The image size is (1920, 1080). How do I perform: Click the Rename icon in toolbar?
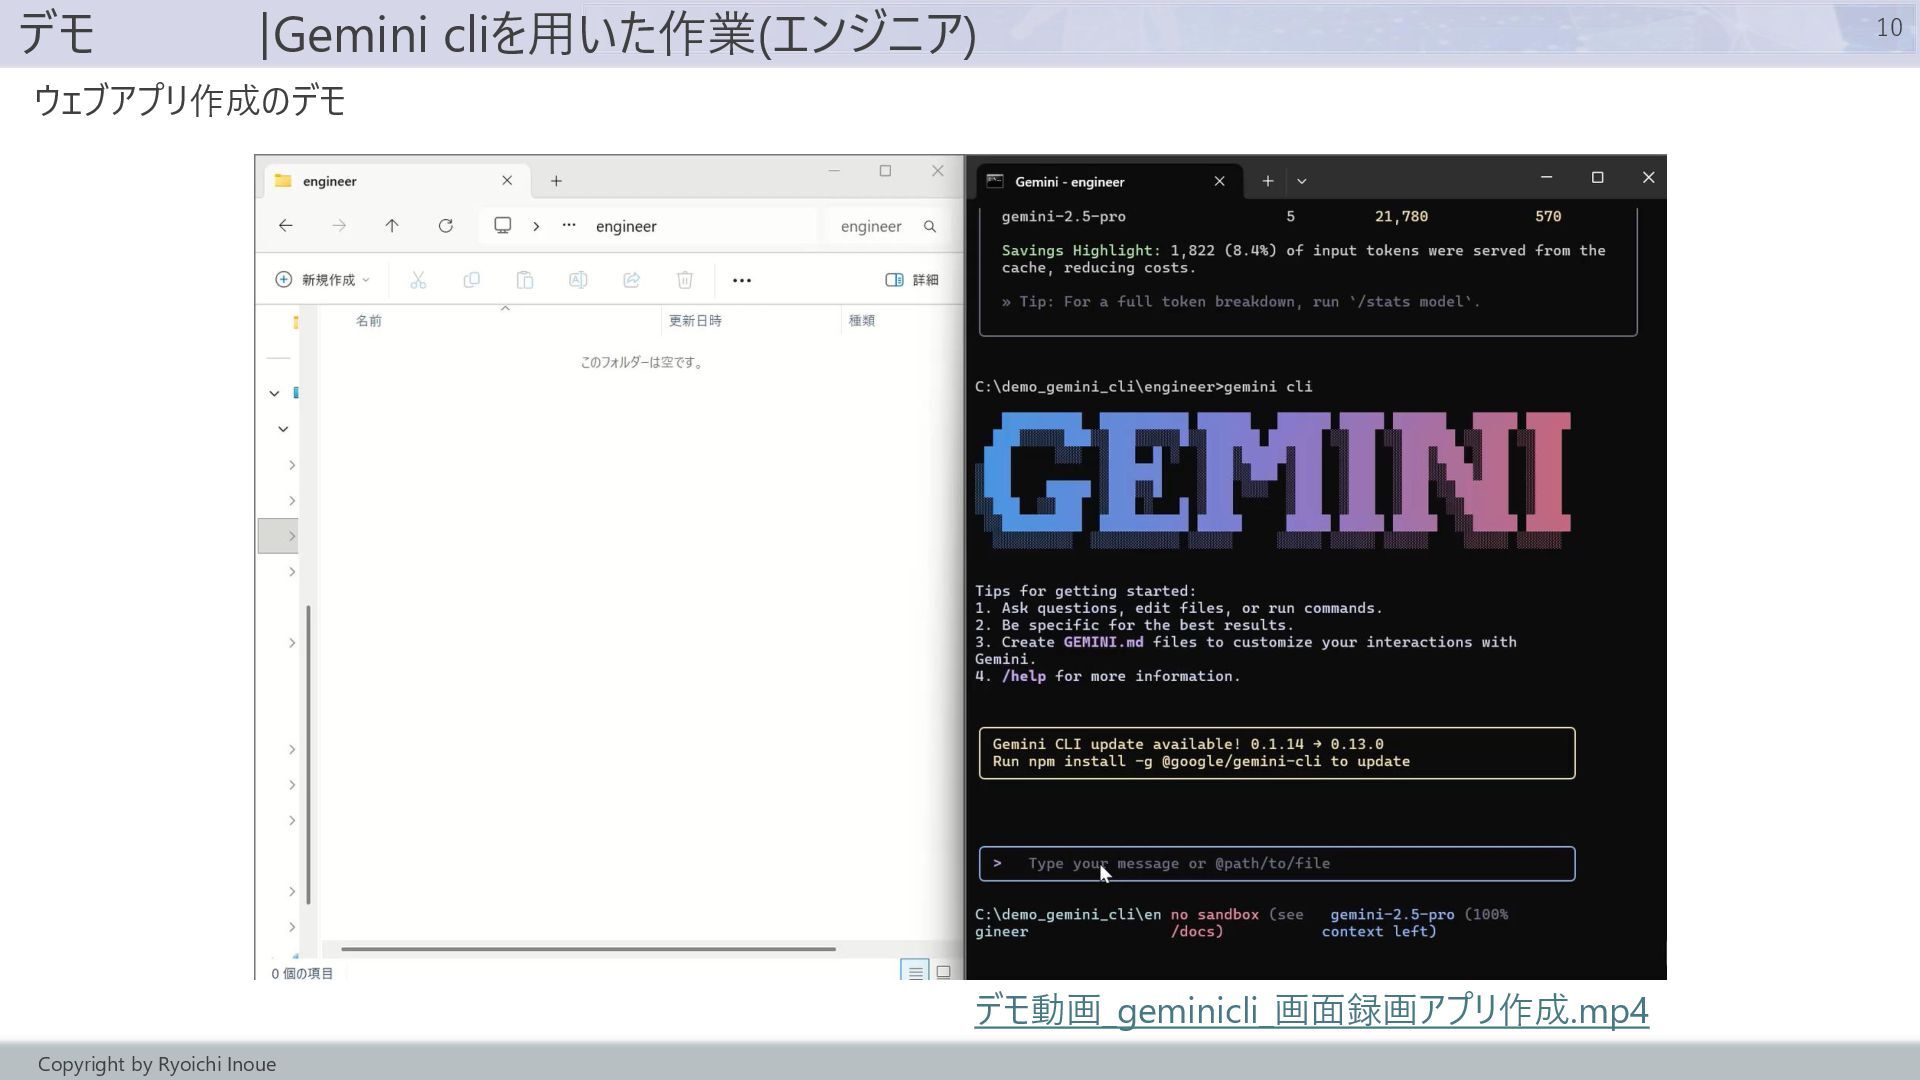tap(578, 280)
